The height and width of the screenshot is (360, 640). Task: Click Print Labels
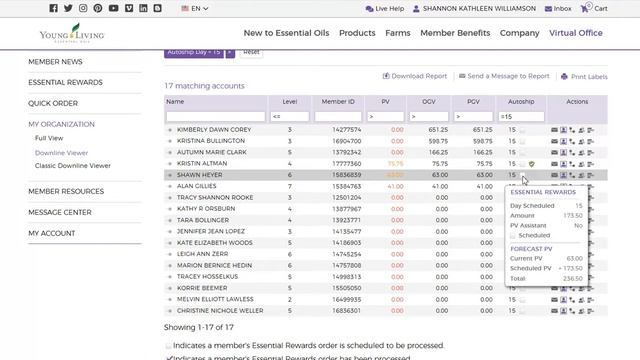(584, 76)
